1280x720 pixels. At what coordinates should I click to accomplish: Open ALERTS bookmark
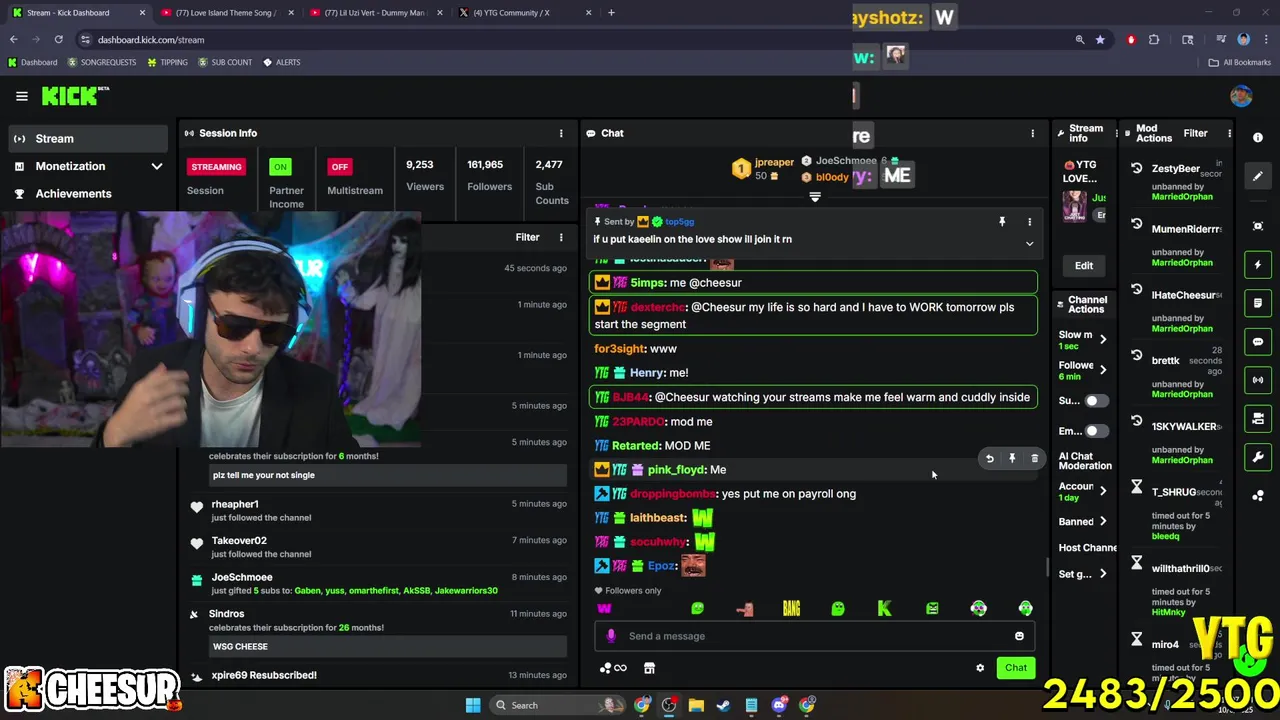tap(282, 62)
